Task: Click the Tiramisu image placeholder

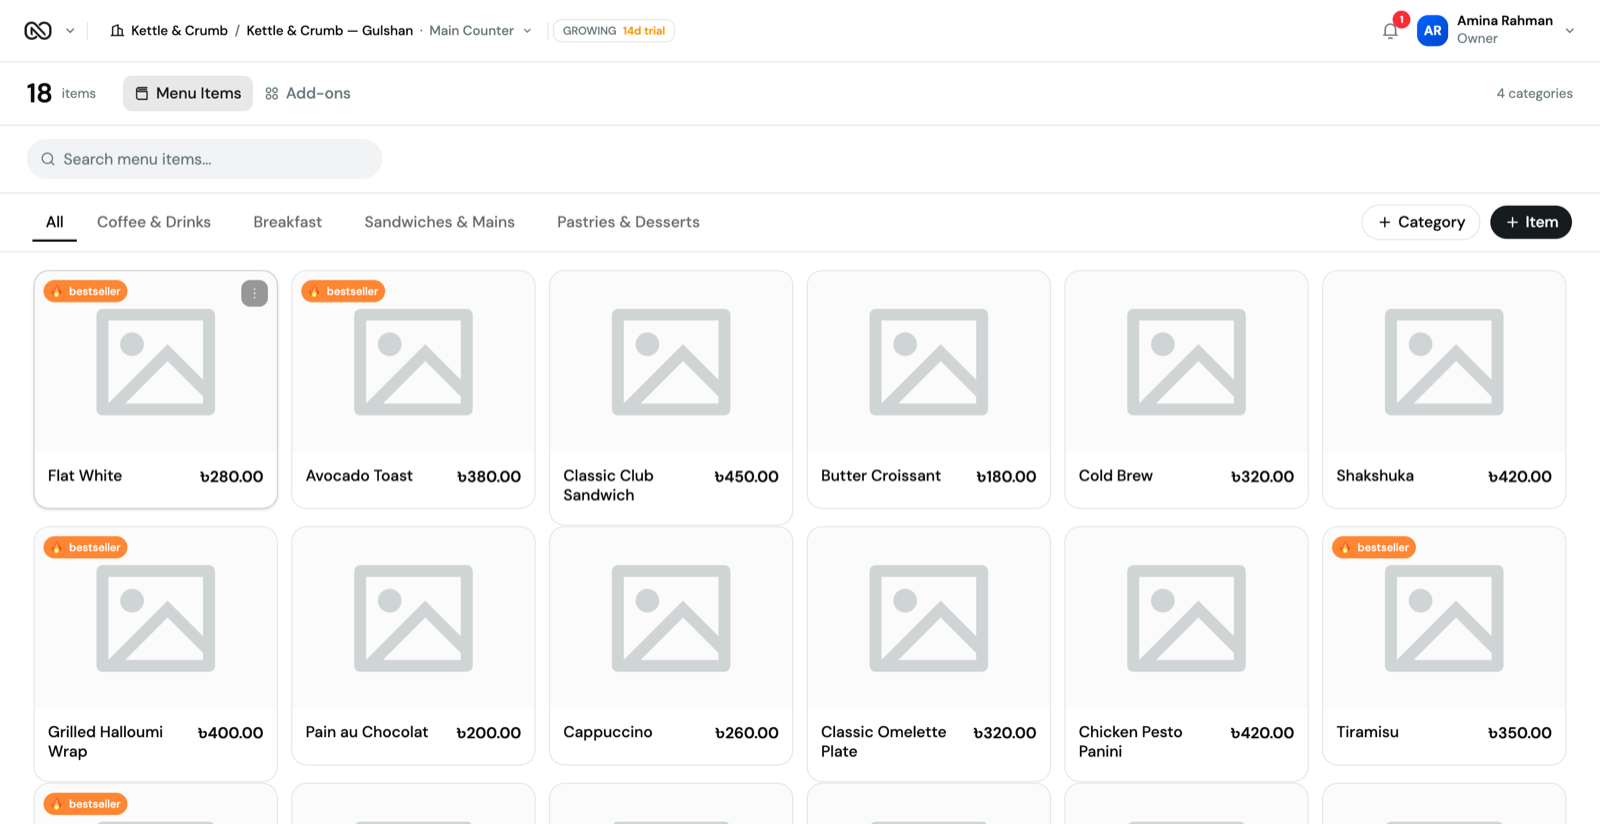Action: [x=1444, y=618]
